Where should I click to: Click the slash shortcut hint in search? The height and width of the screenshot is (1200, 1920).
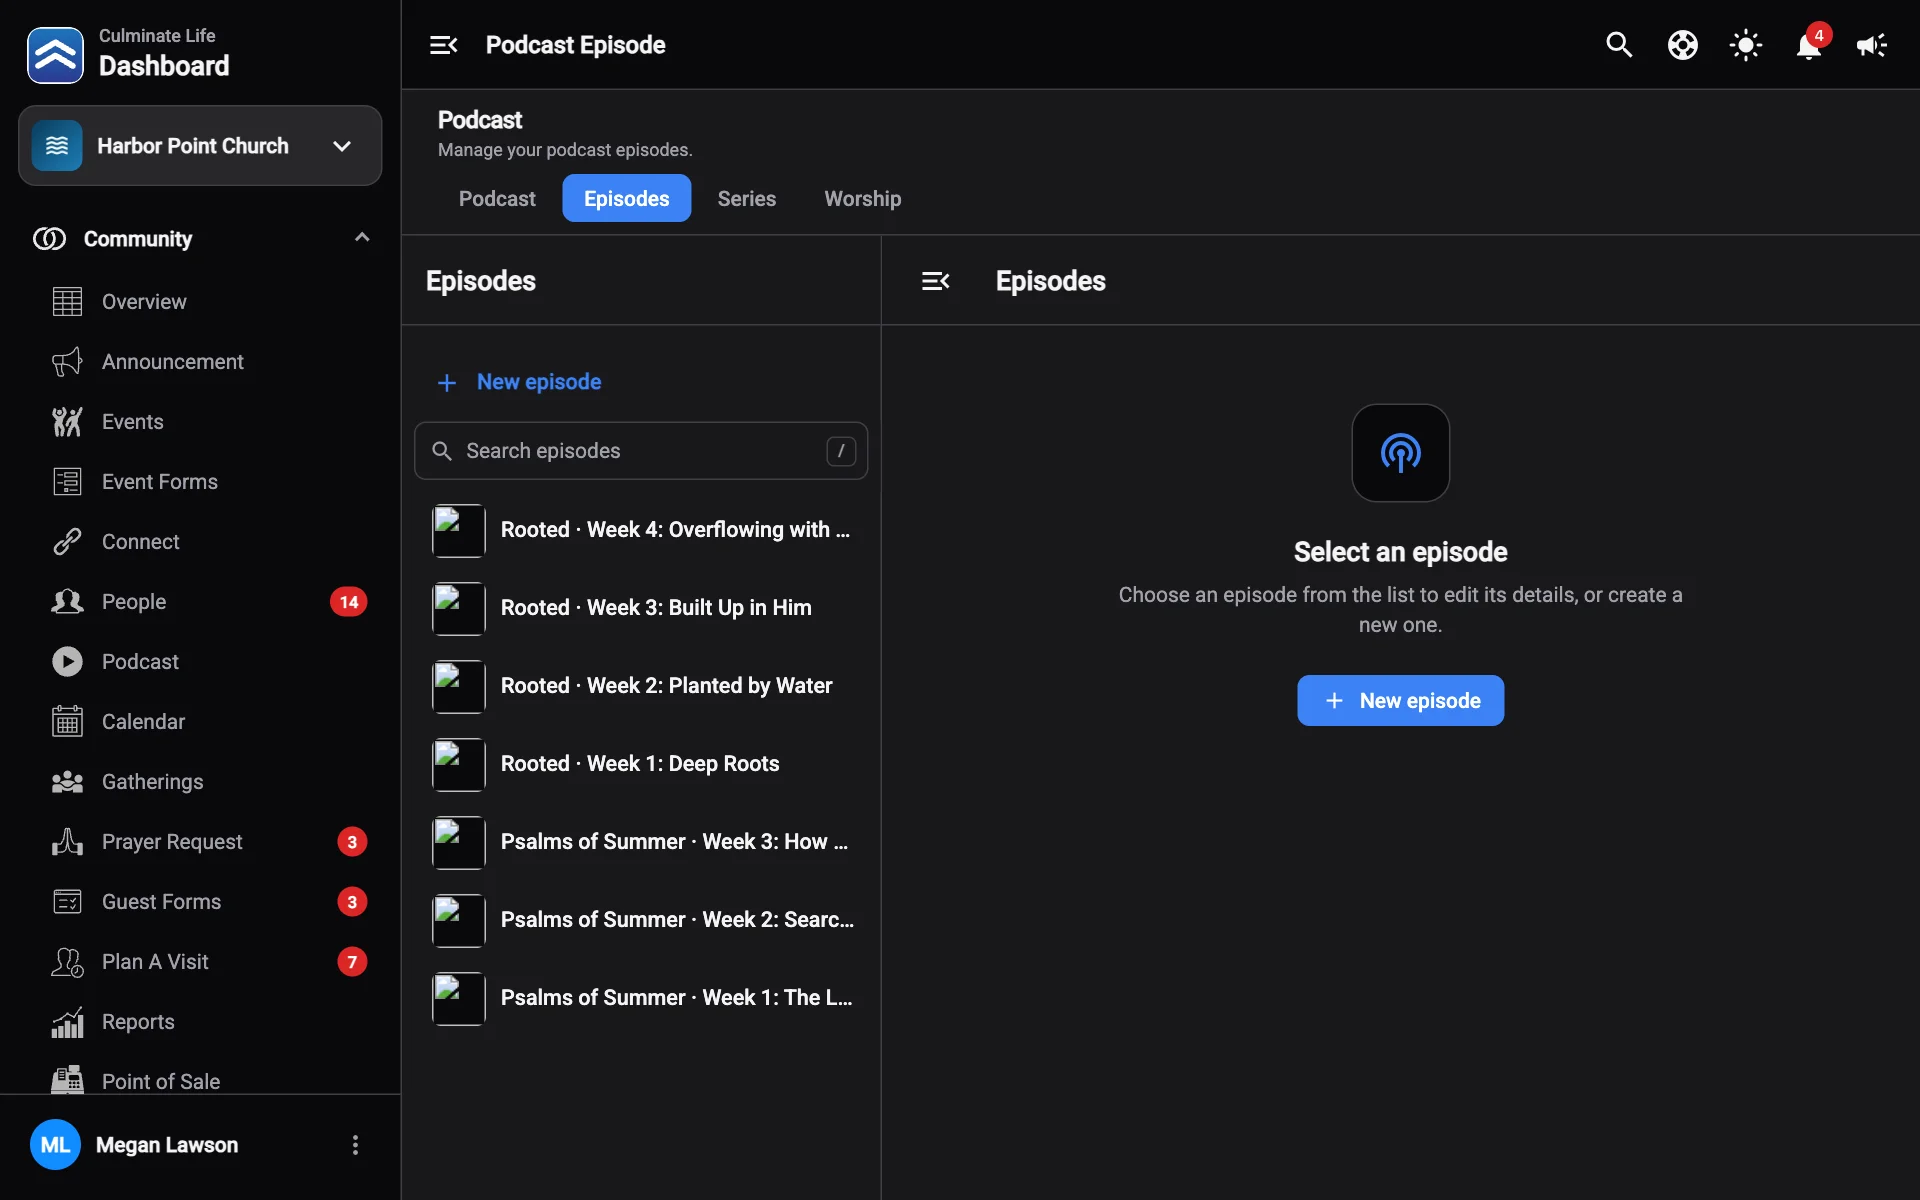(x=841, y=451)
